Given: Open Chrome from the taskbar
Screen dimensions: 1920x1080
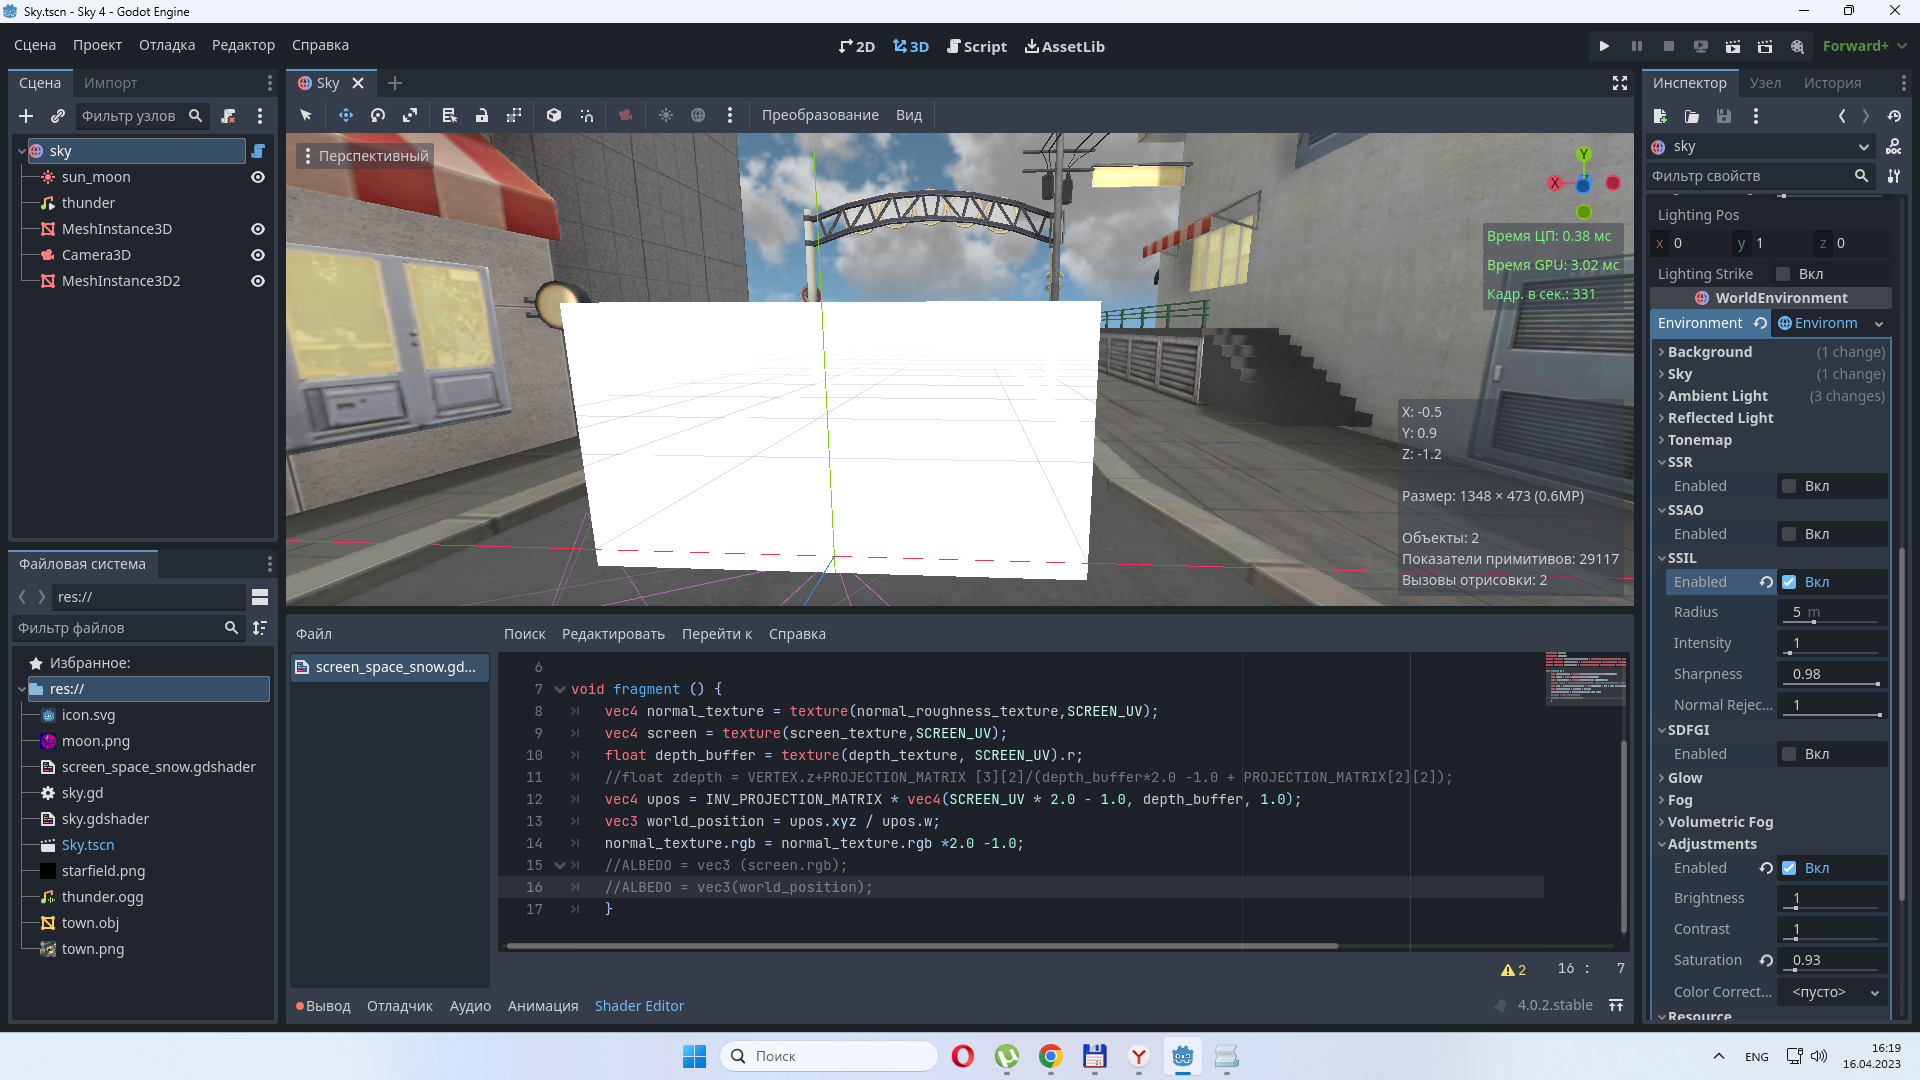Looking at the screenshot, I should 1051,1056.
